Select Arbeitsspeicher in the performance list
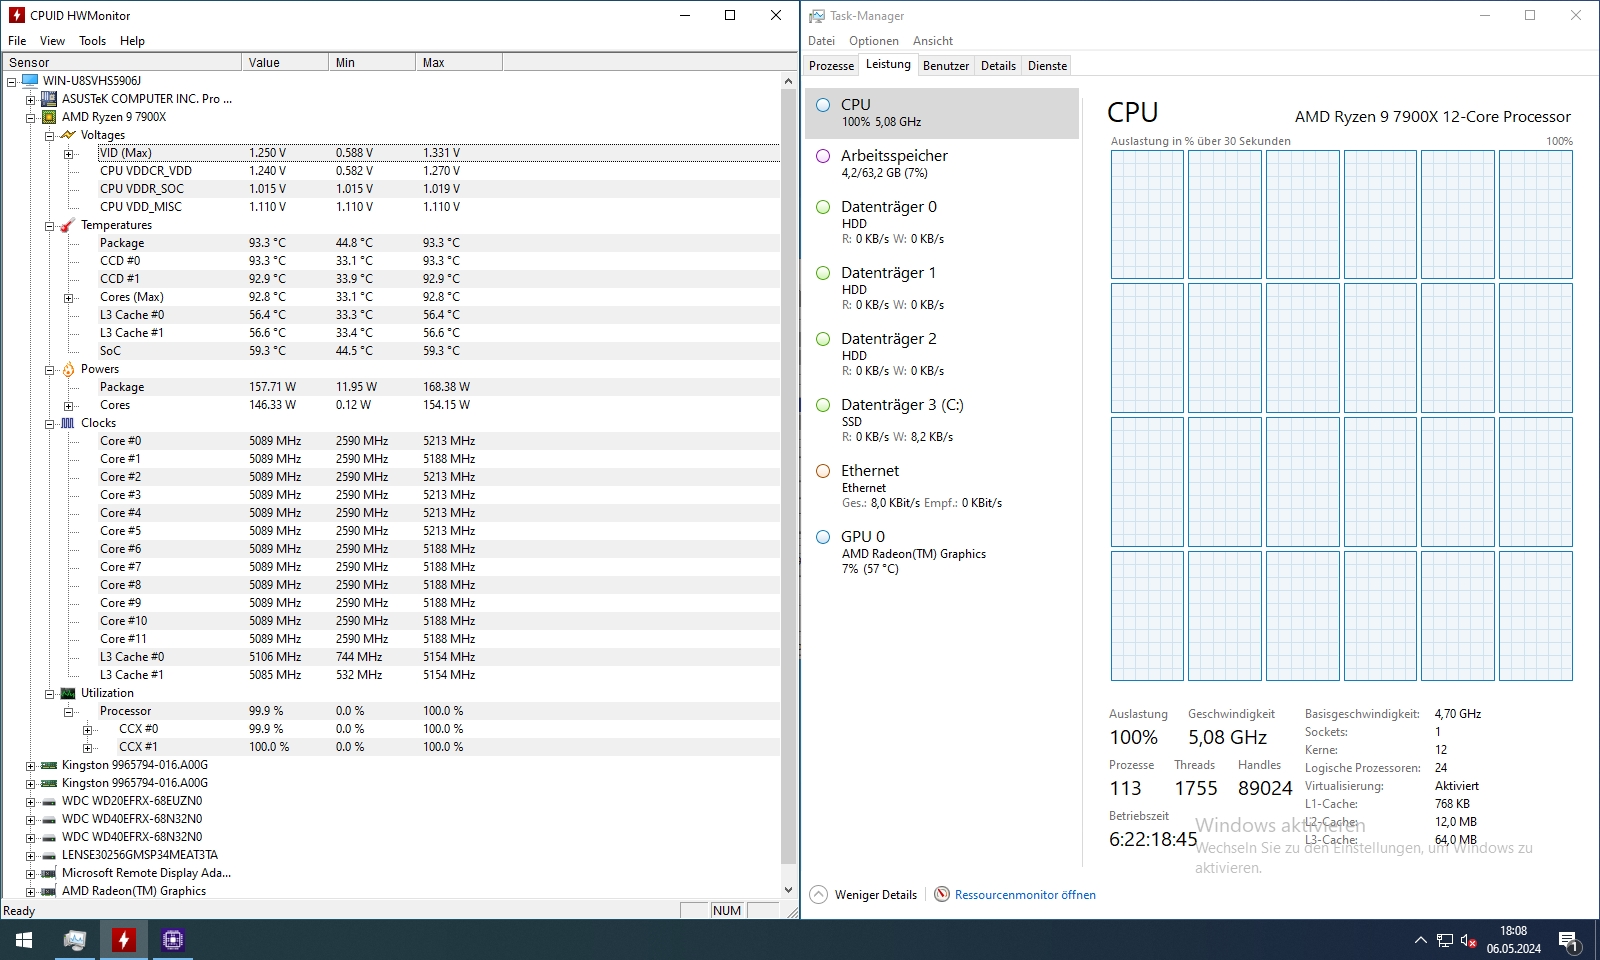 (942, 164)
